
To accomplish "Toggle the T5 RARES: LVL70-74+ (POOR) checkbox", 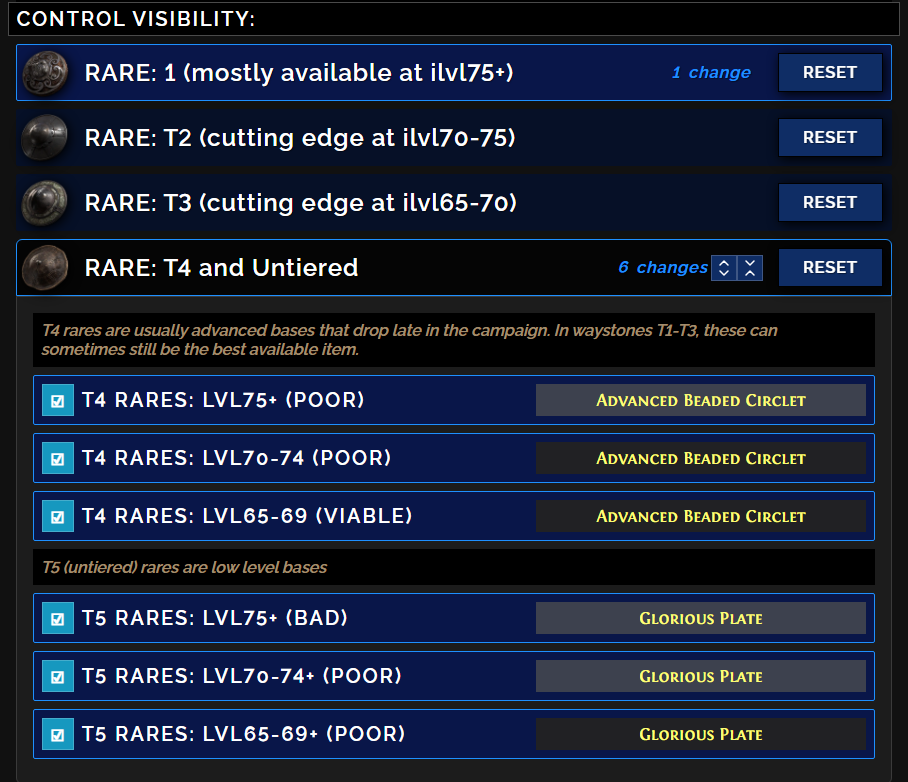I will 58,676.
